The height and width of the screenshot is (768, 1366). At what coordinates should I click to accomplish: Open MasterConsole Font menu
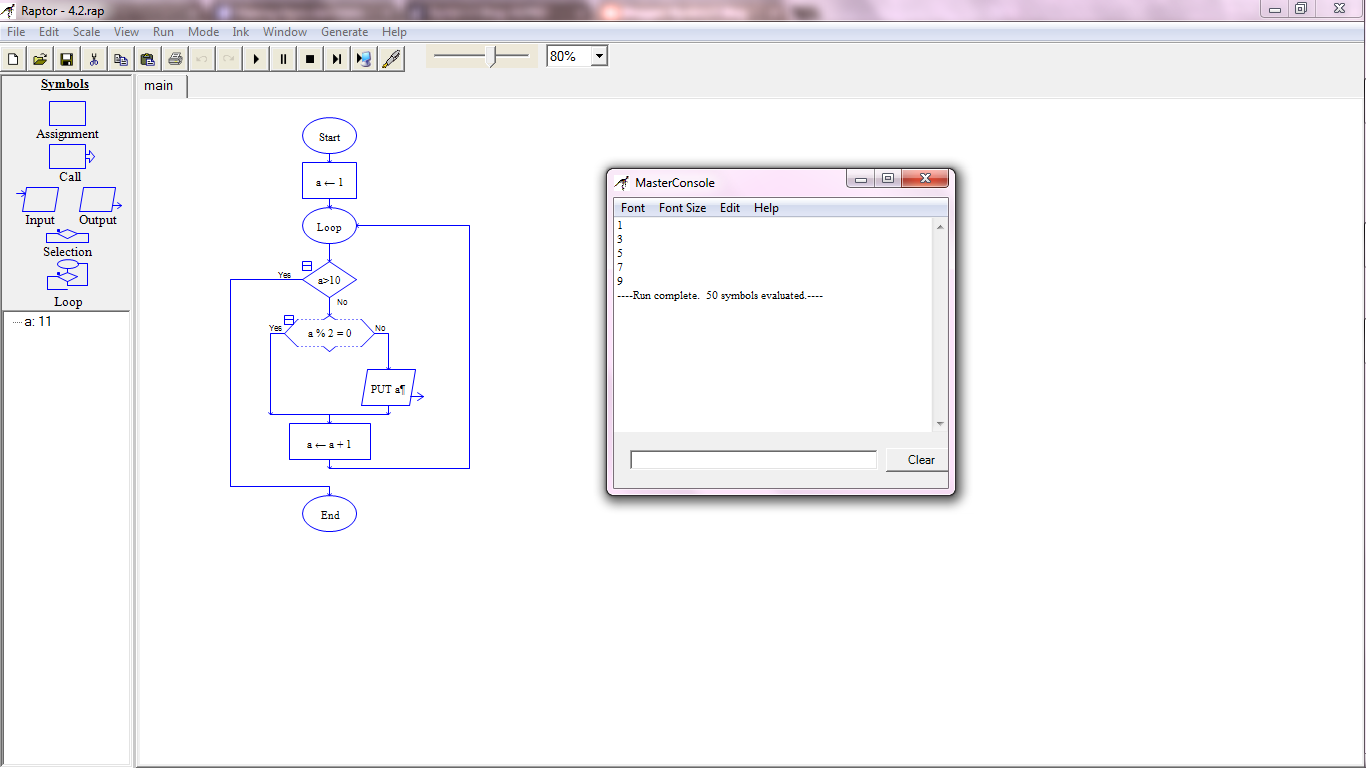pyautogui.click(x=633, y=208)
